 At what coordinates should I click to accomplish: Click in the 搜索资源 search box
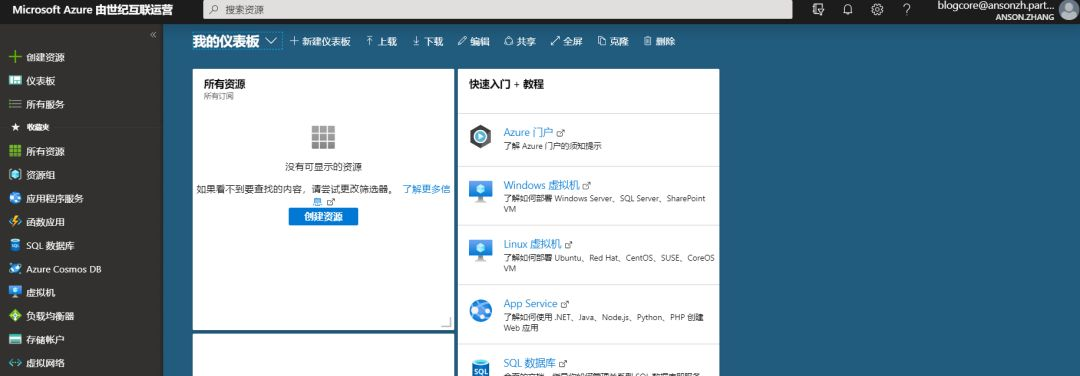[497, 10]
